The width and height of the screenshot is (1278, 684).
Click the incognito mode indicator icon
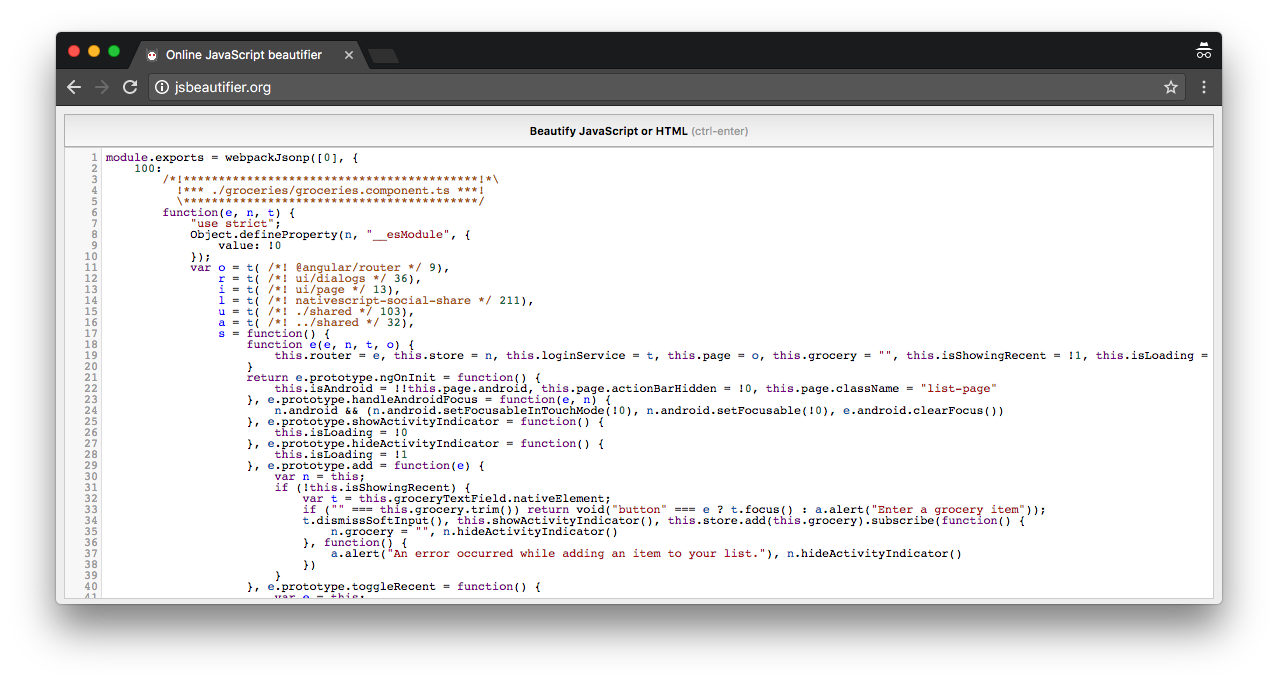point(1203,51)
